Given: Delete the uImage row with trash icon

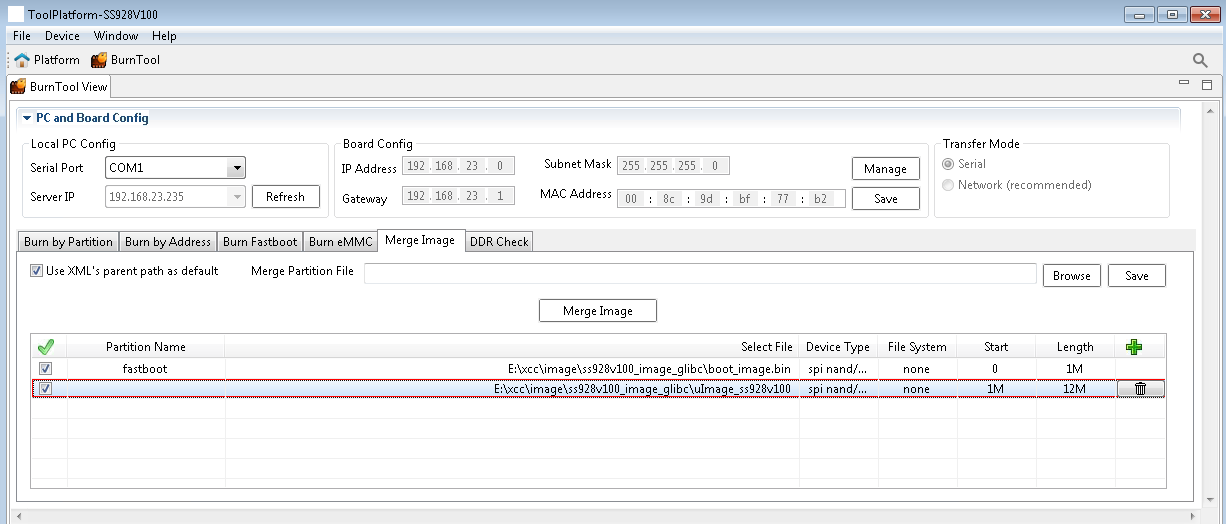Looking at the screenshot, I should point(1140,389).
